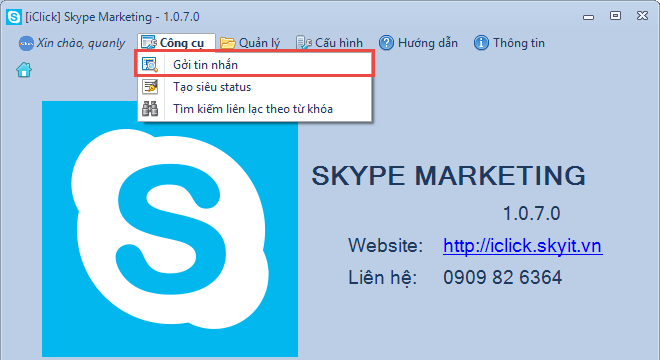This screenshot has width=660, height=360.
Task: Click the Xin chào, quanly greeting label
Action: tap(81, 43)
